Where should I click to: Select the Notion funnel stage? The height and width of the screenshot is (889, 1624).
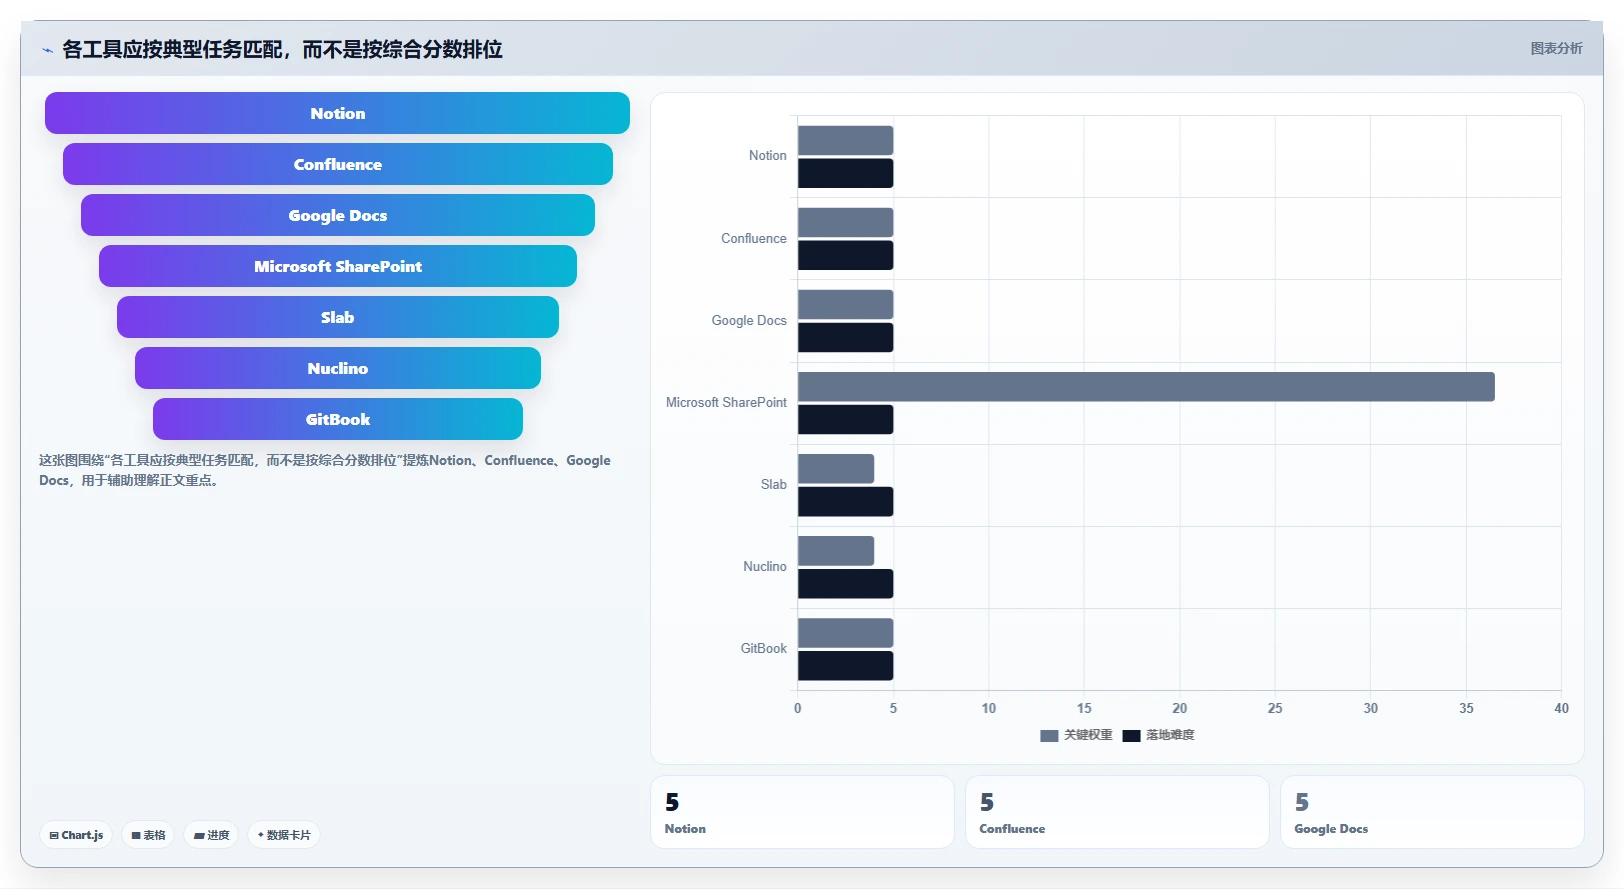coord(337,113)
